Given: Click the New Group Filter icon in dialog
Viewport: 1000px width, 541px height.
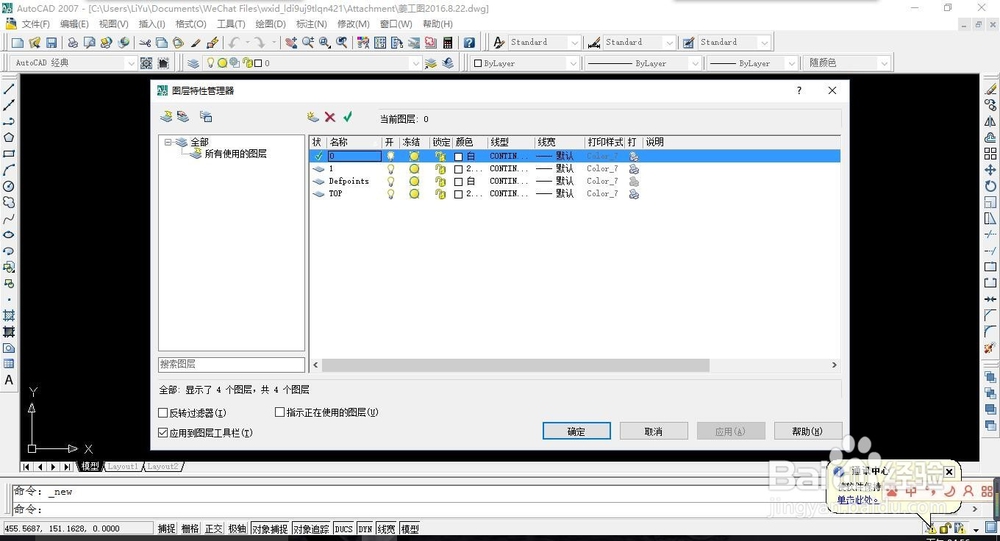Looking at the screenshot, I should click(x=183, y=117).
